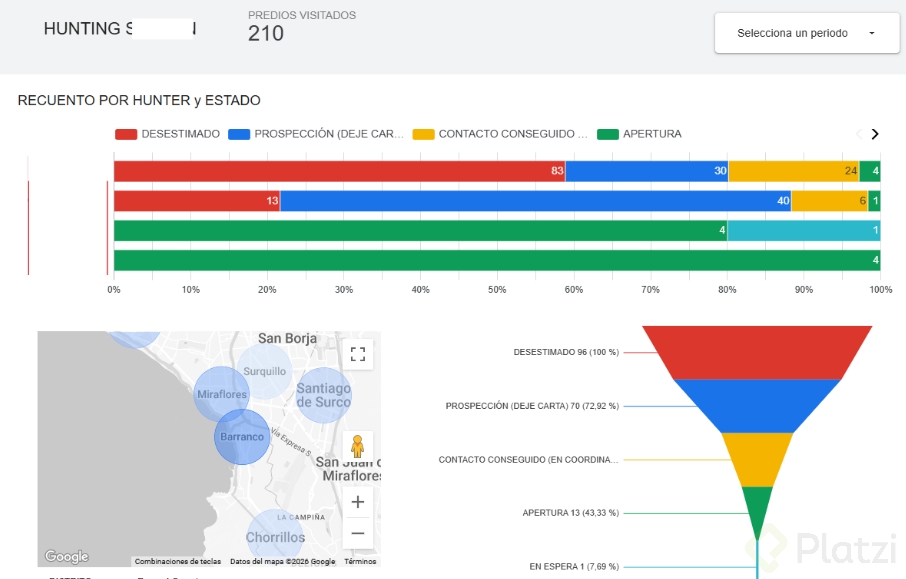Viewport: 906px width, 579px height.
Task: Select blue funnel PROSPECCIÓN section
Action: (x=757, y=406)
